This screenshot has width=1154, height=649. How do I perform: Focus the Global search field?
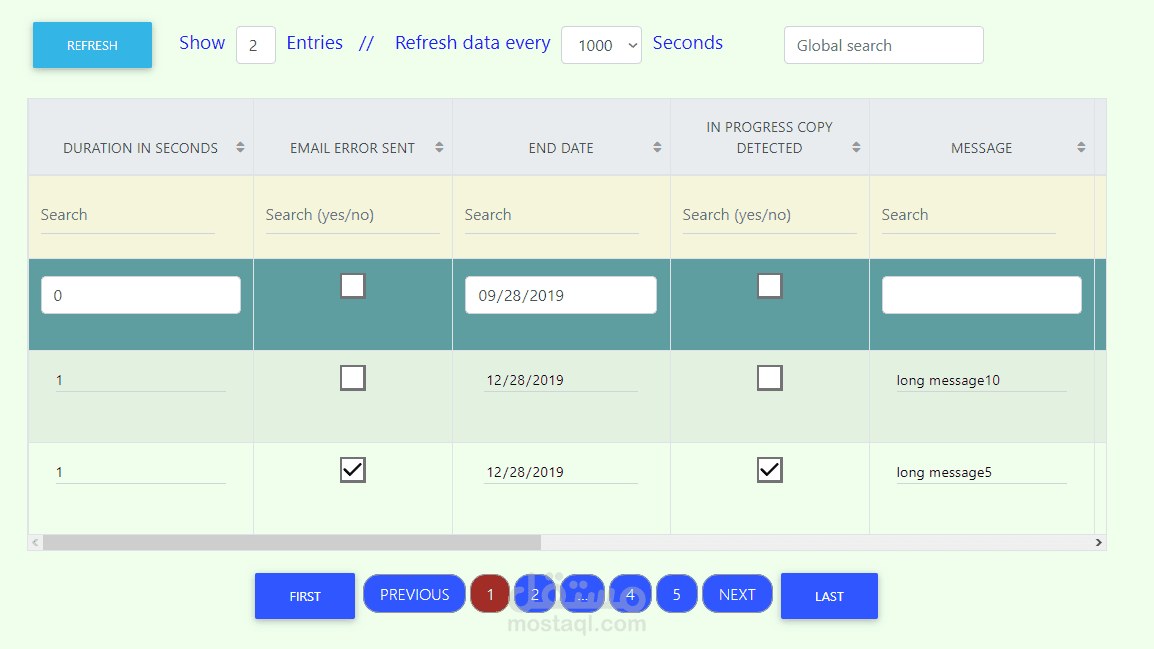(x=883, y=45)
